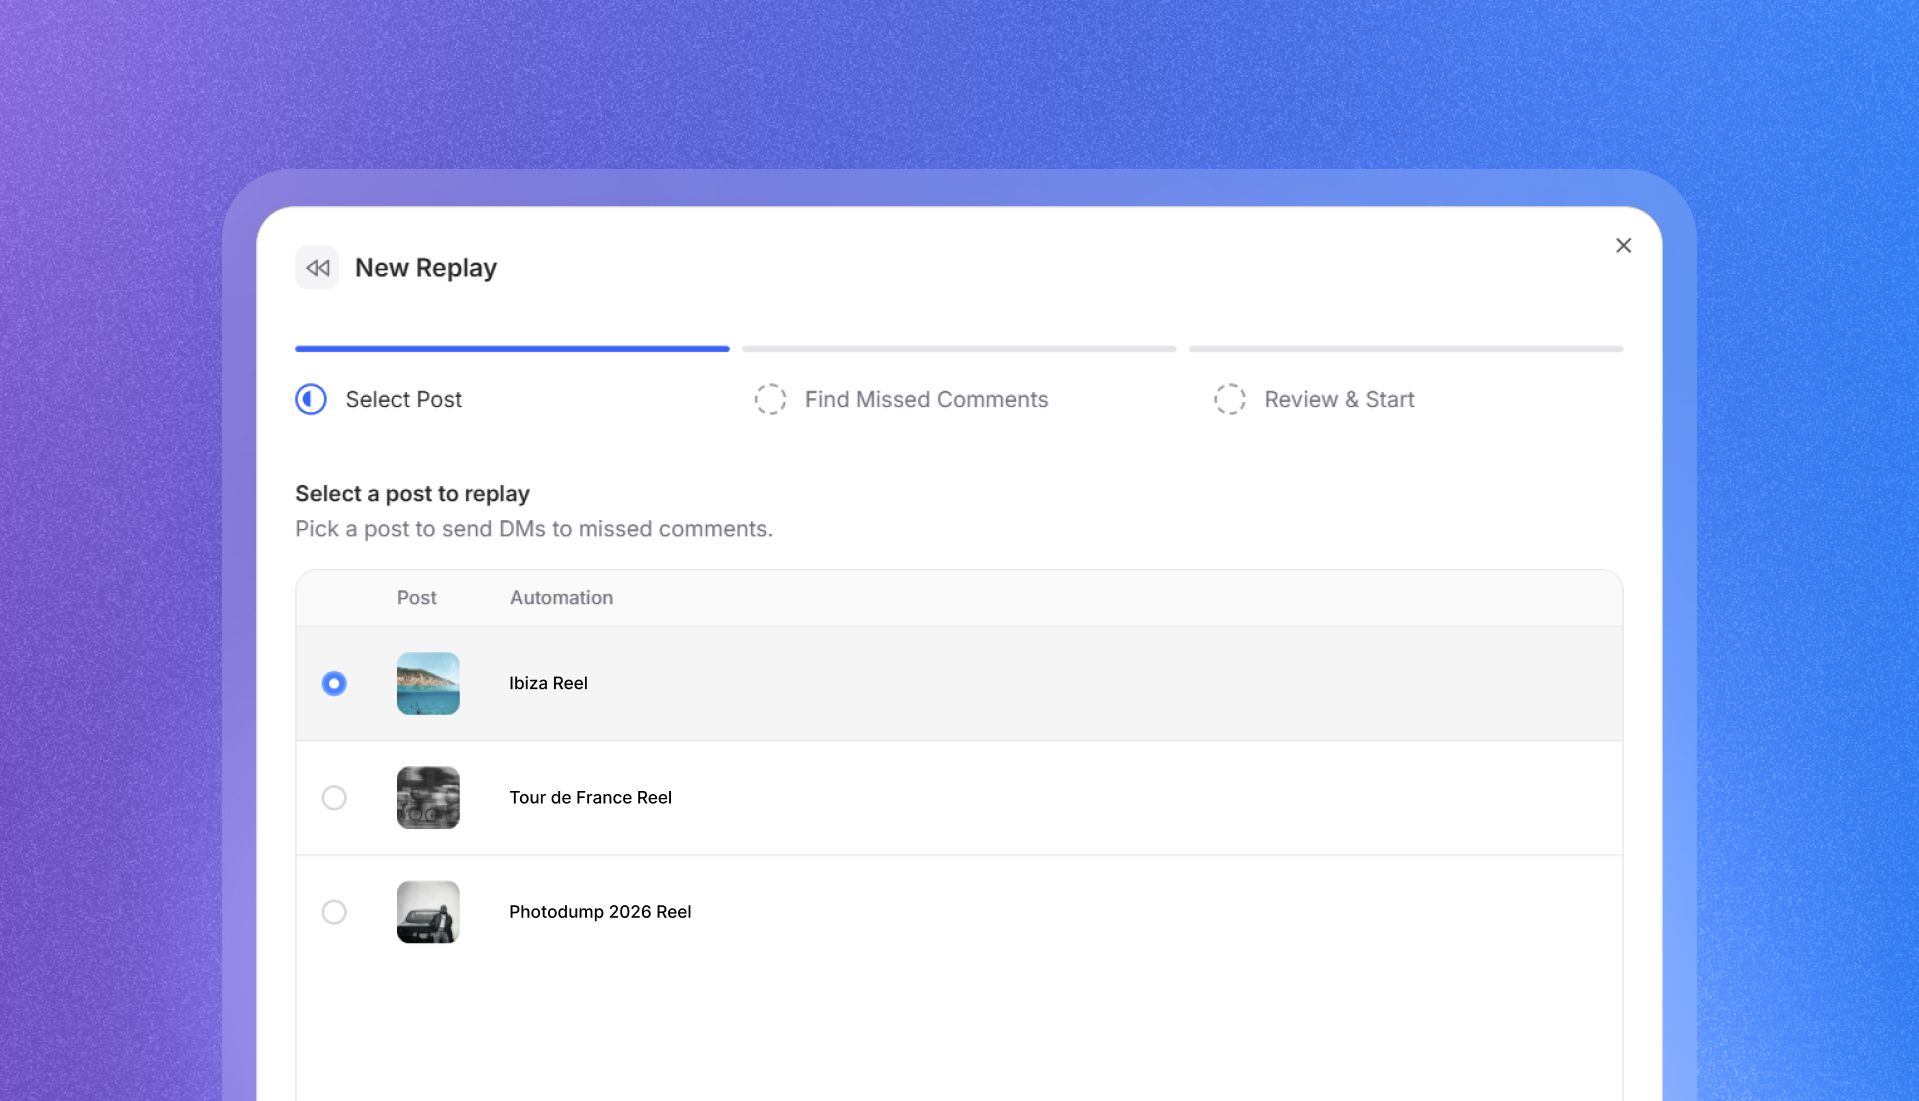Click the rewind Replay icon beside New Replay

[x=317, y=268]
